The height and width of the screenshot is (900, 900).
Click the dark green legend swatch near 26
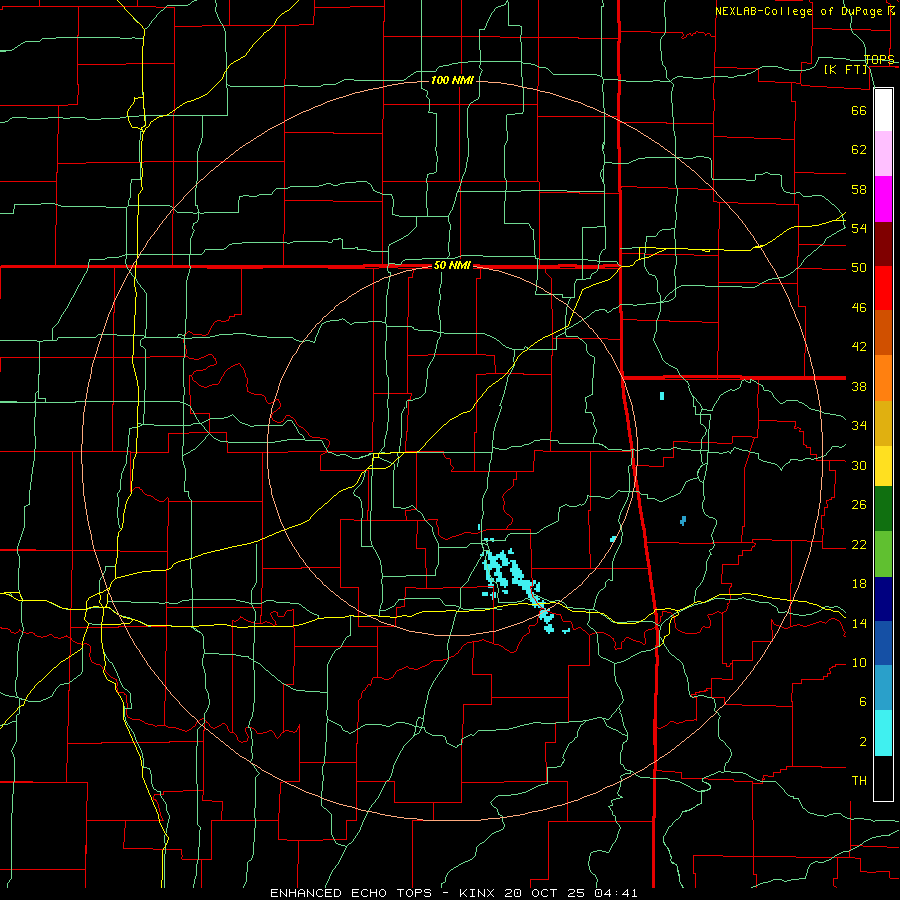point(883,509)
